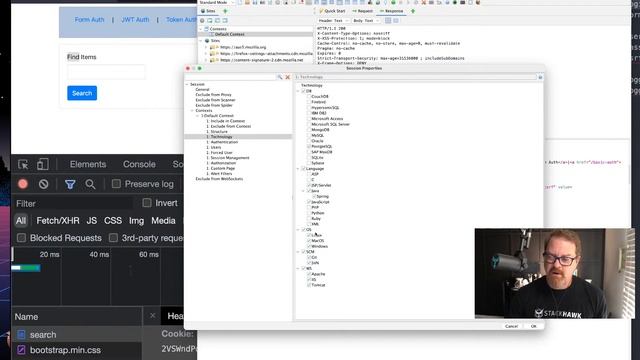Check the MySQL technology checkbox
The height and width of the screenshot is (360, 640).
click(309, 135)
